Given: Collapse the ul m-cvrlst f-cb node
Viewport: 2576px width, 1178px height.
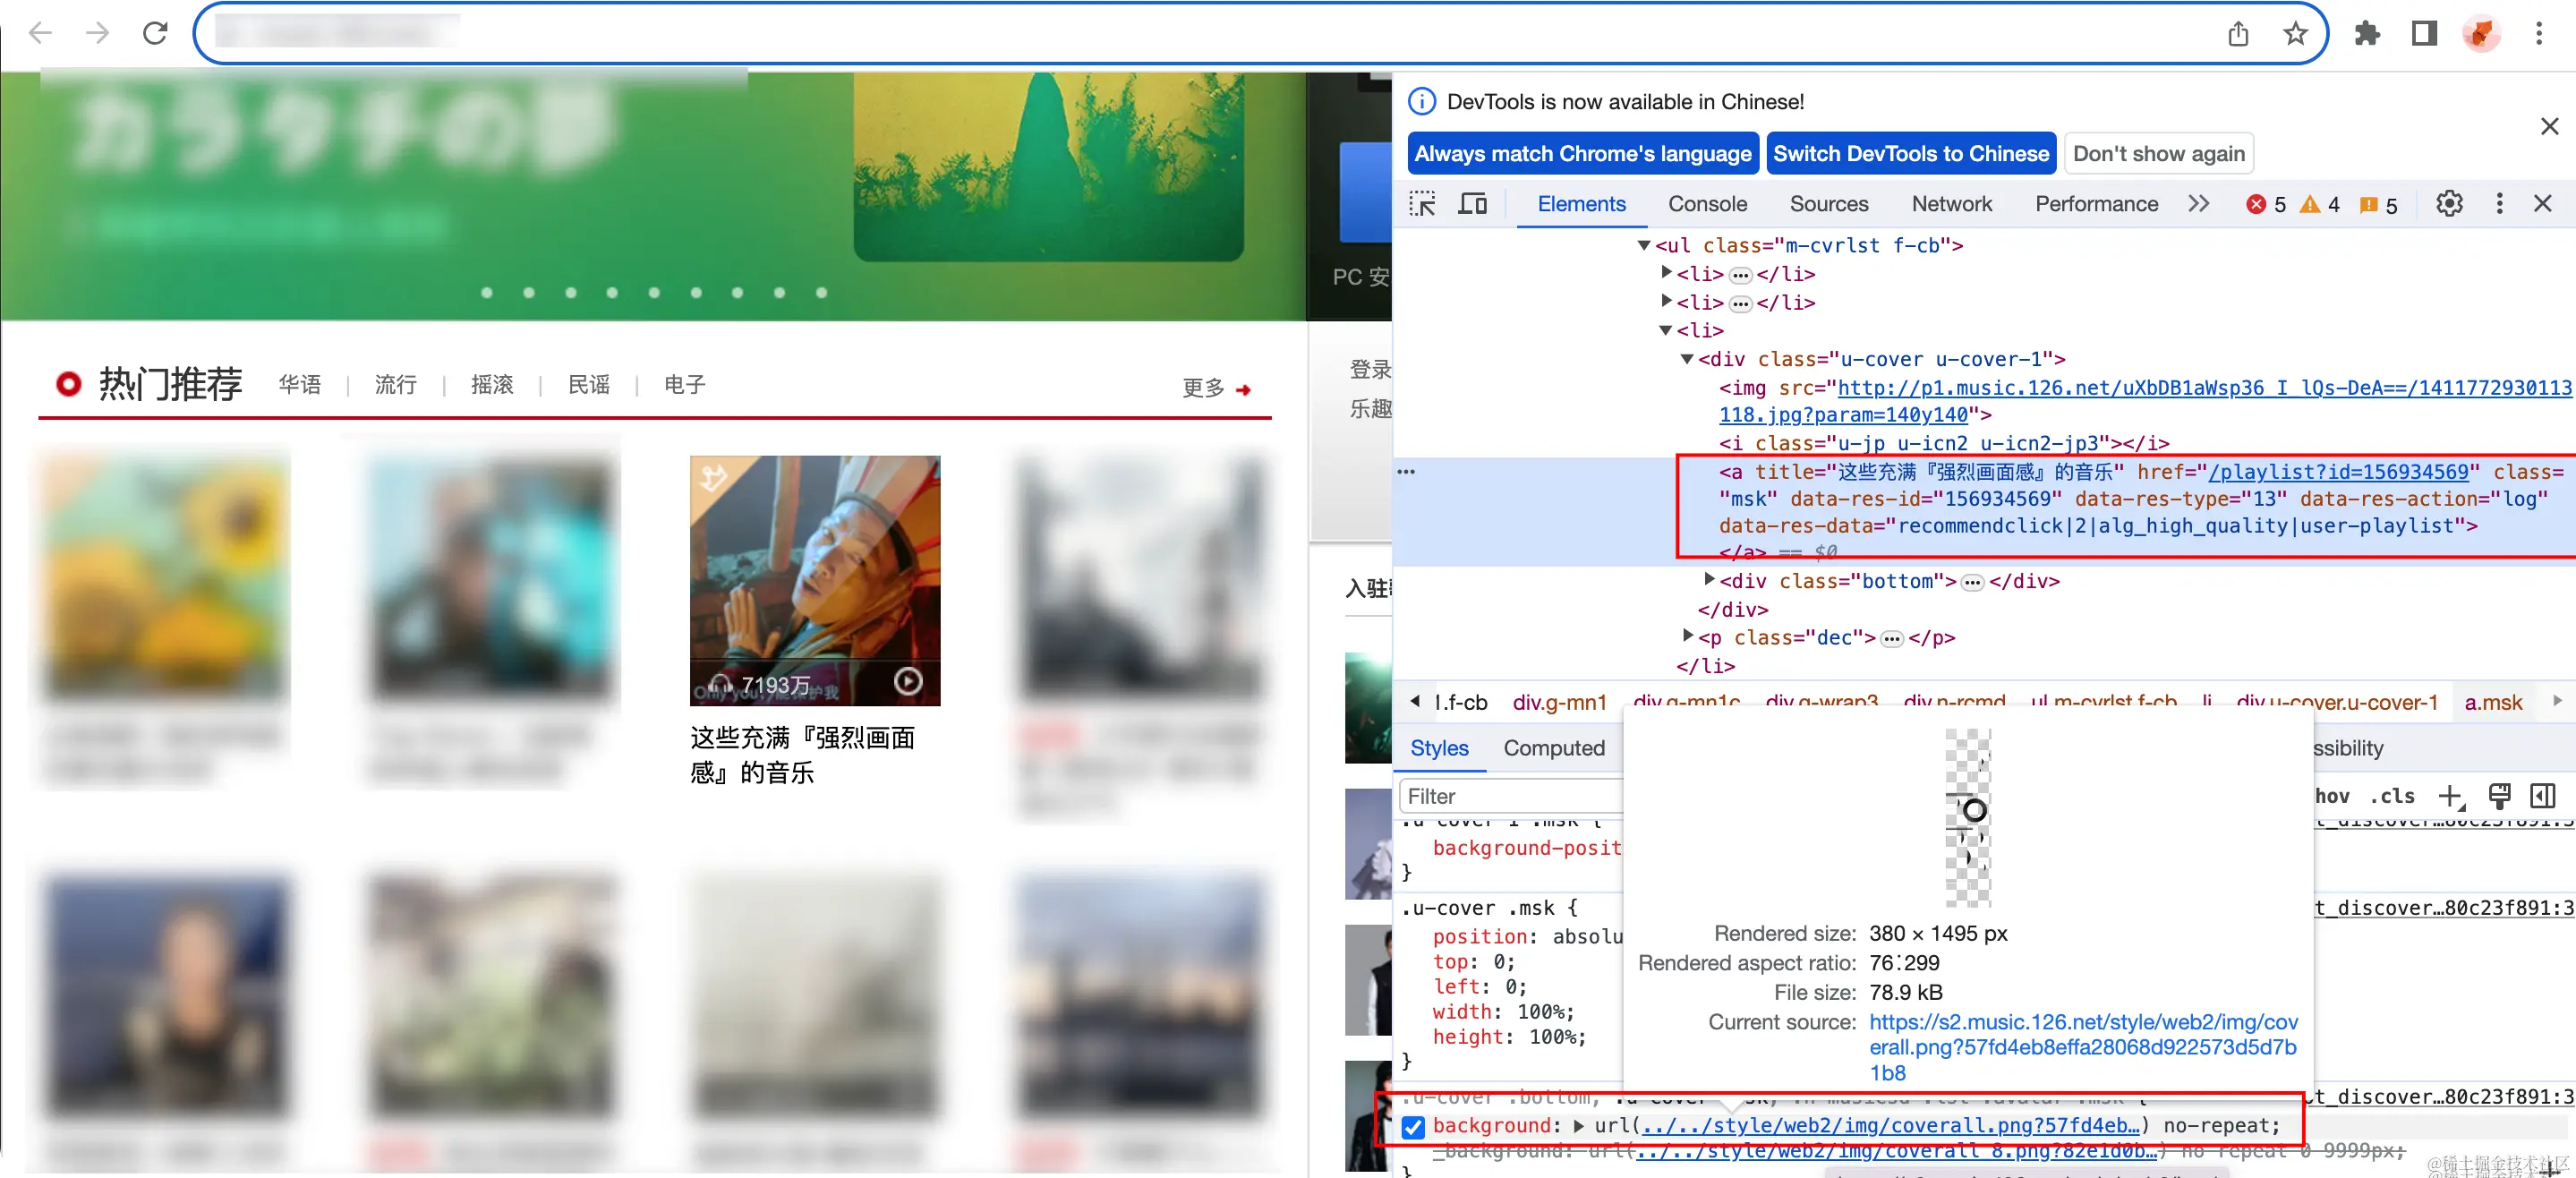Looking at the screenshot, I should (1643, 245).
